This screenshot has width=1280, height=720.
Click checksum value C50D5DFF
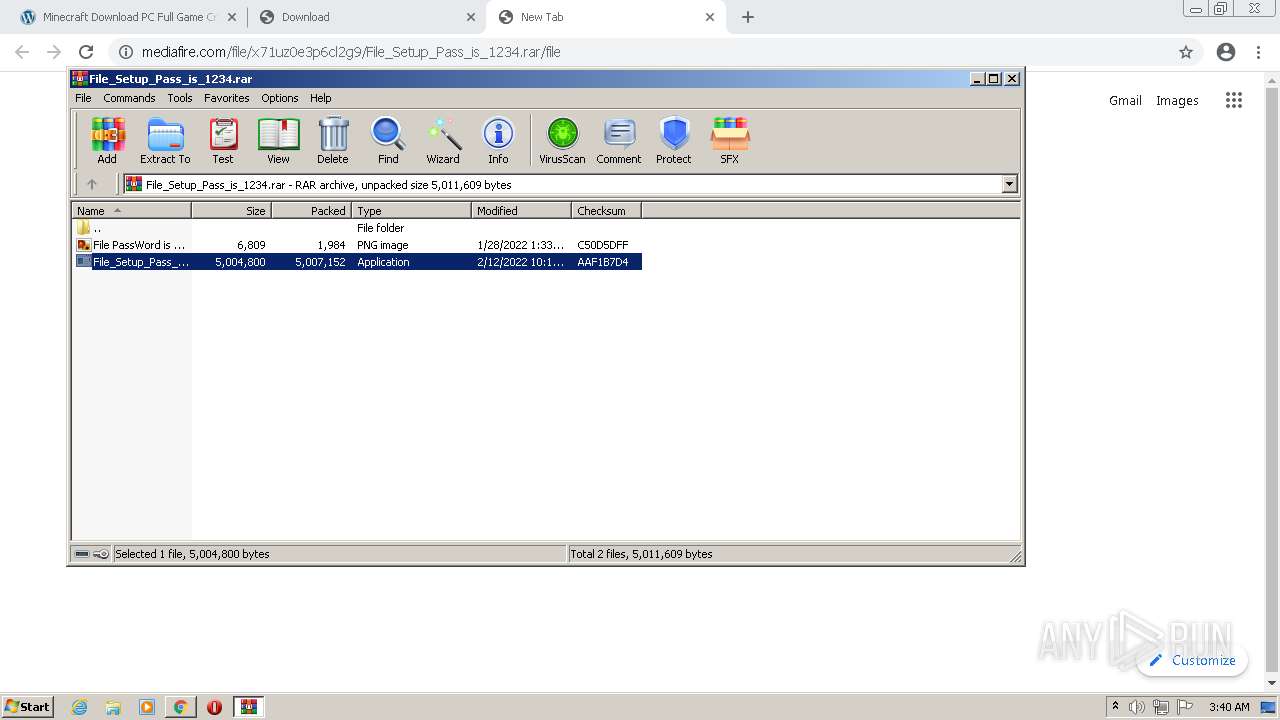[603, 245]
